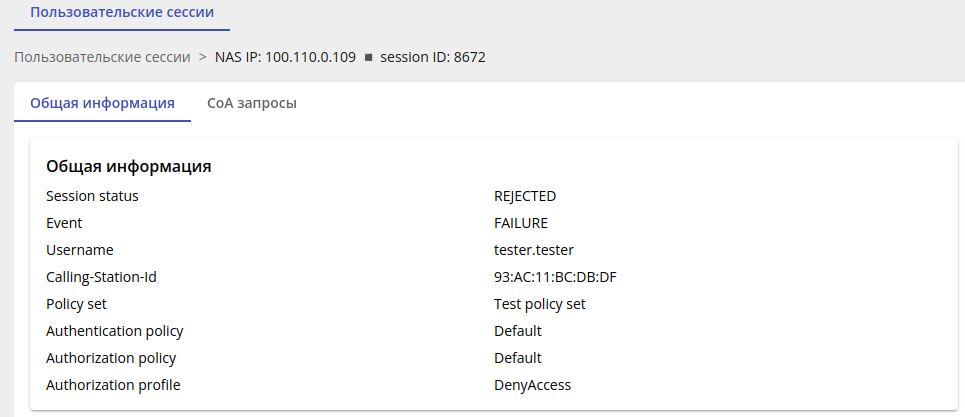Open the Test policy set value
This screenshot has height=417, width=965.
point(540,304)
